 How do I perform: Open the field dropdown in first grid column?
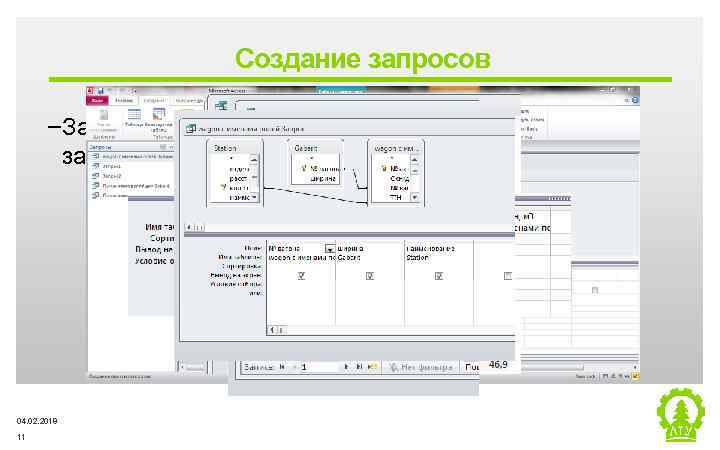[x=330, y=249]
